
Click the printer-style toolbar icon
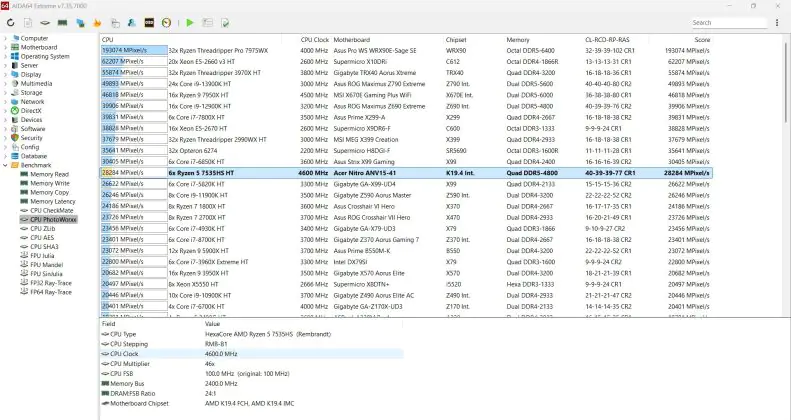[x=115, y=23]
